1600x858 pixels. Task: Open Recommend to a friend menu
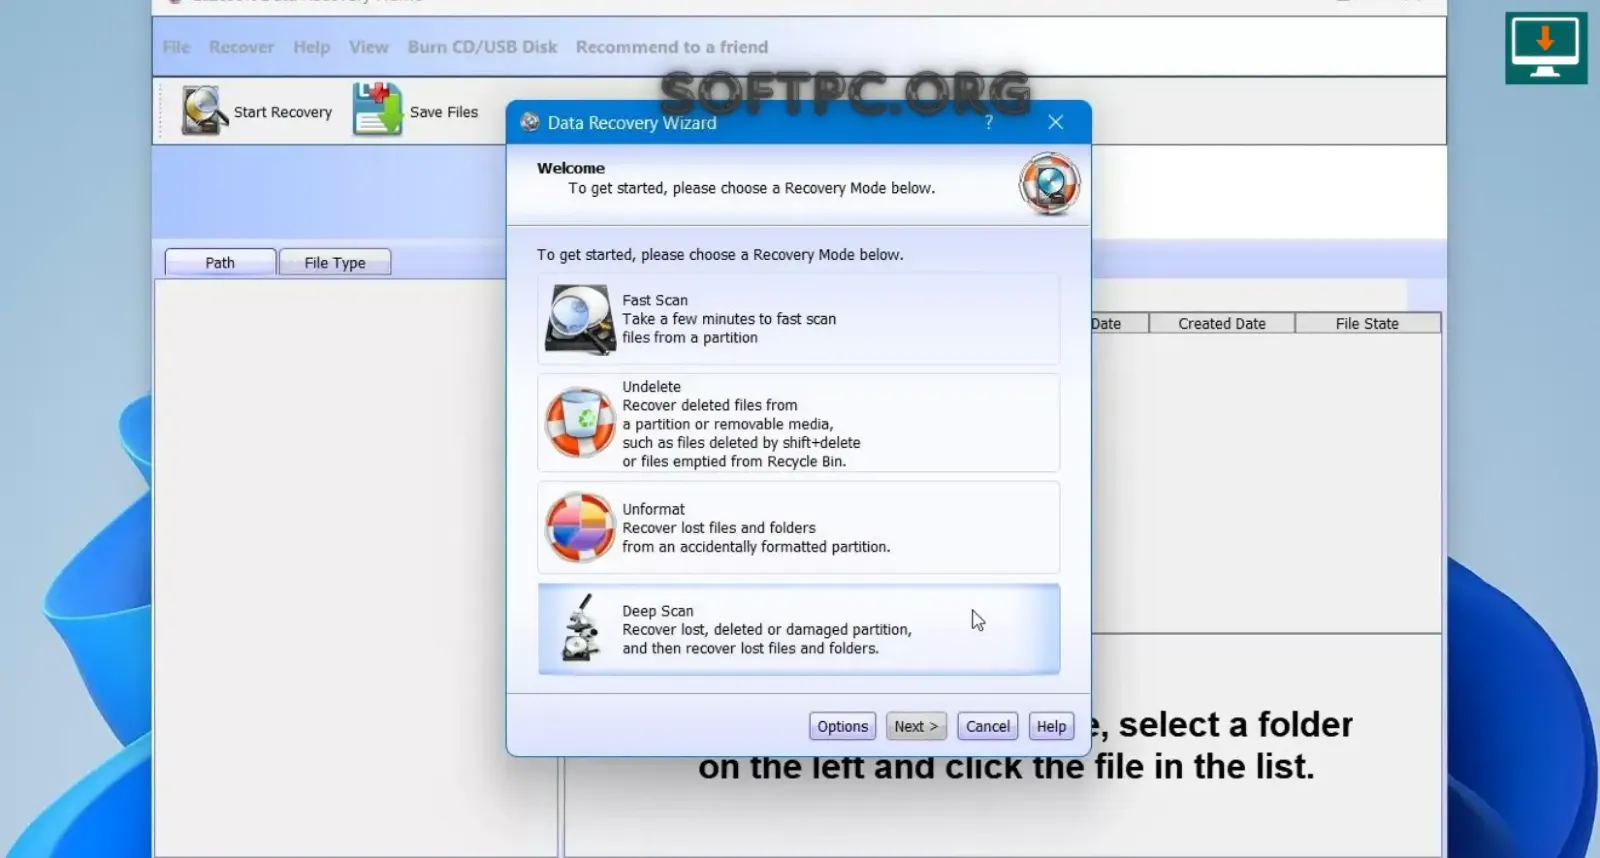click(x=672, y=47)
